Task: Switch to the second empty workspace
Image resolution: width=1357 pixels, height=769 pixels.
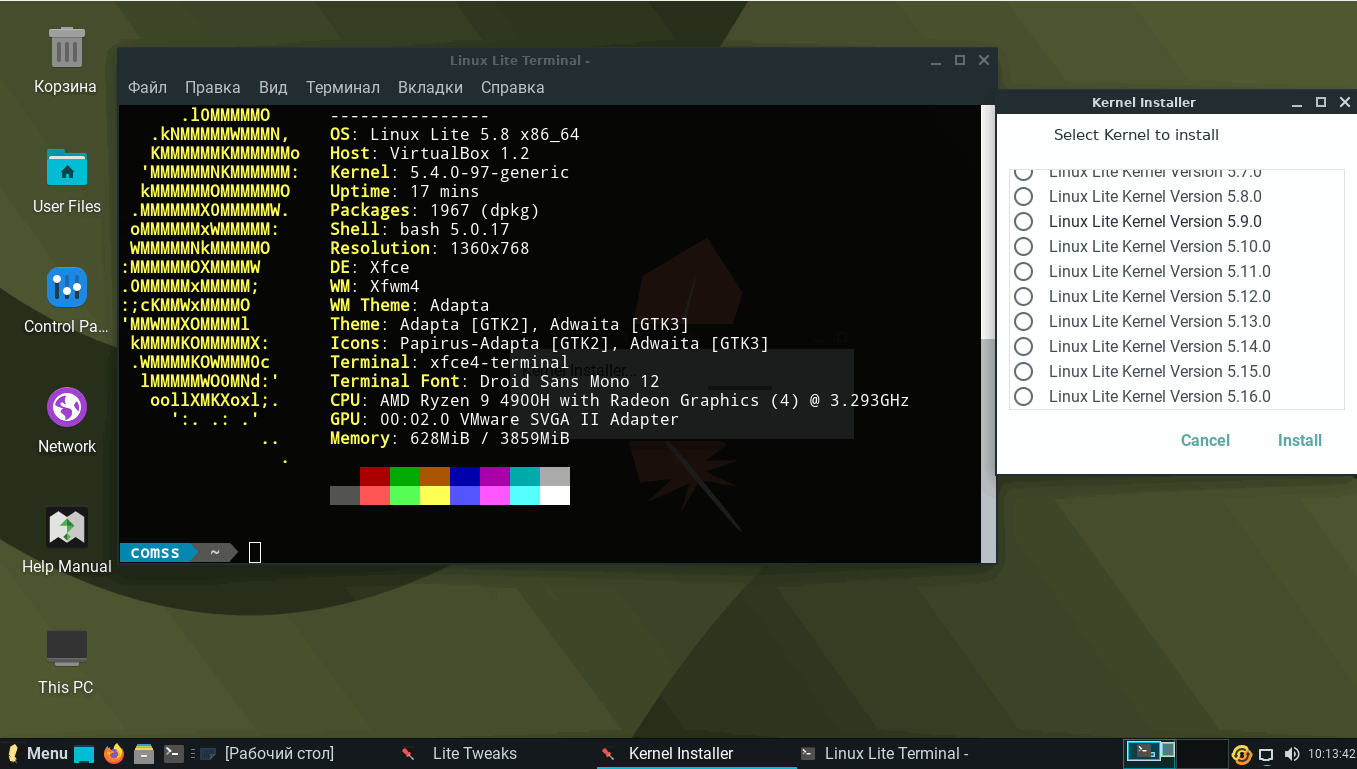Action: pos(1202,753)
